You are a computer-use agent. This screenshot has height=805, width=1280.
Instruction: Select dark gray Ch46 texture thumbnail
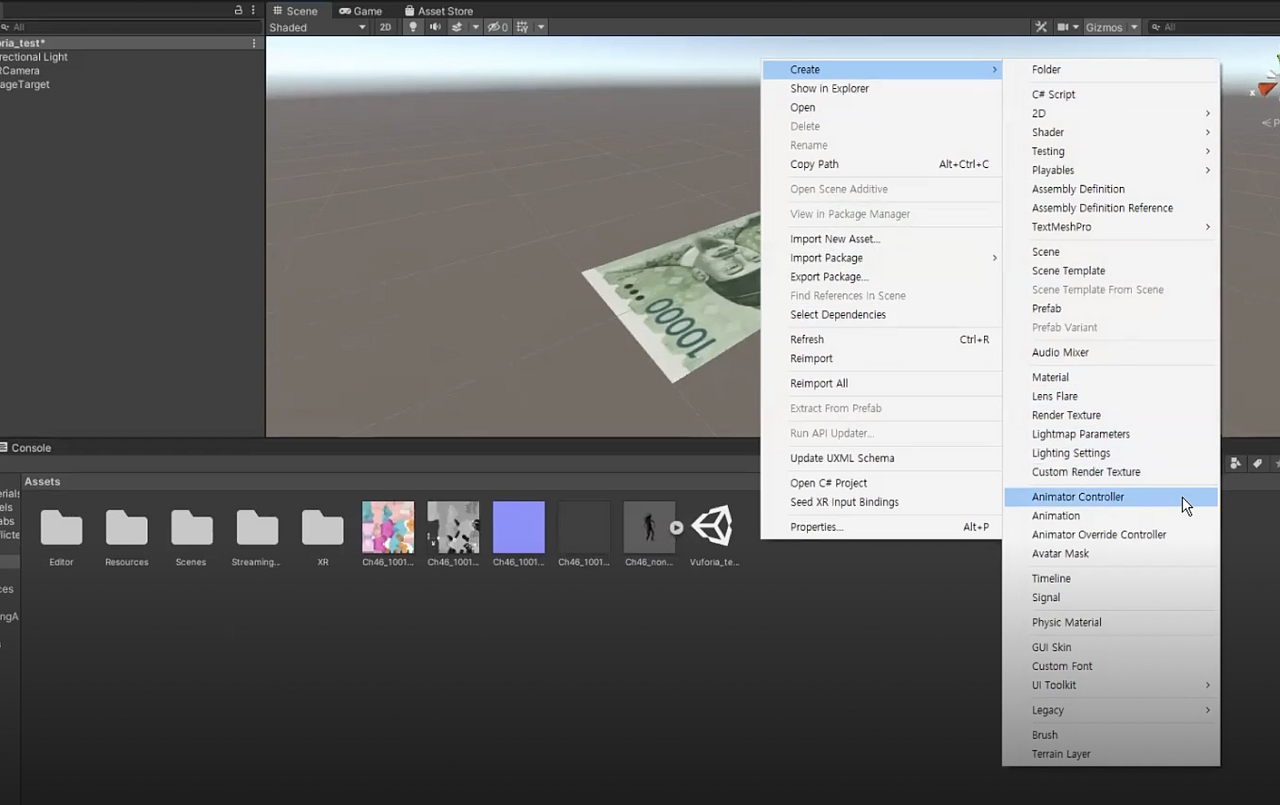point(584,527)
